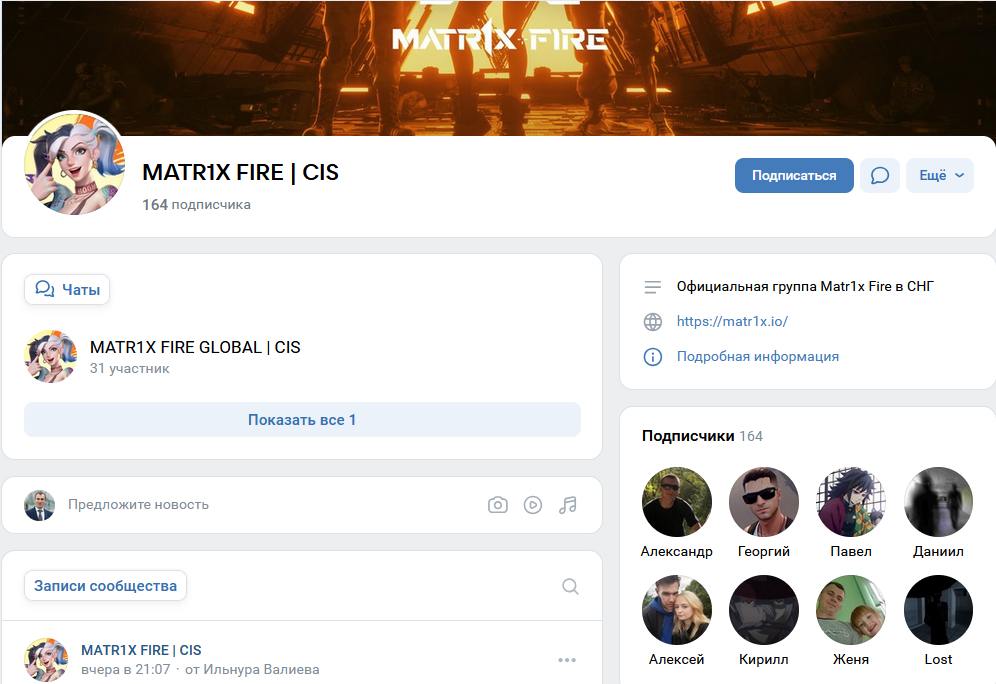
Task: Open subscriber Даниил's profile picture
Action: [938, 502]
